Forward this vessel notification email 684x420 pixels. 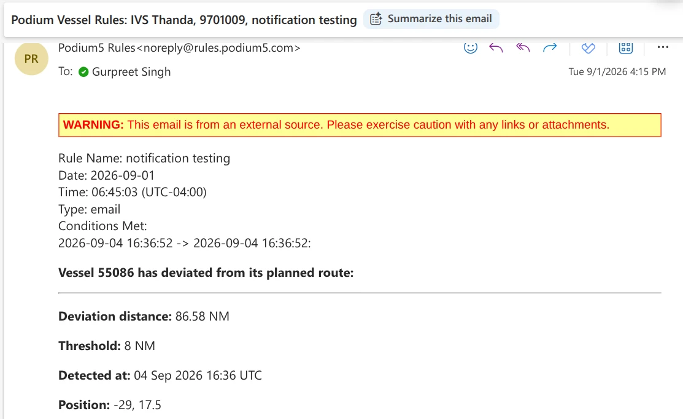click(x=550, y=48)
